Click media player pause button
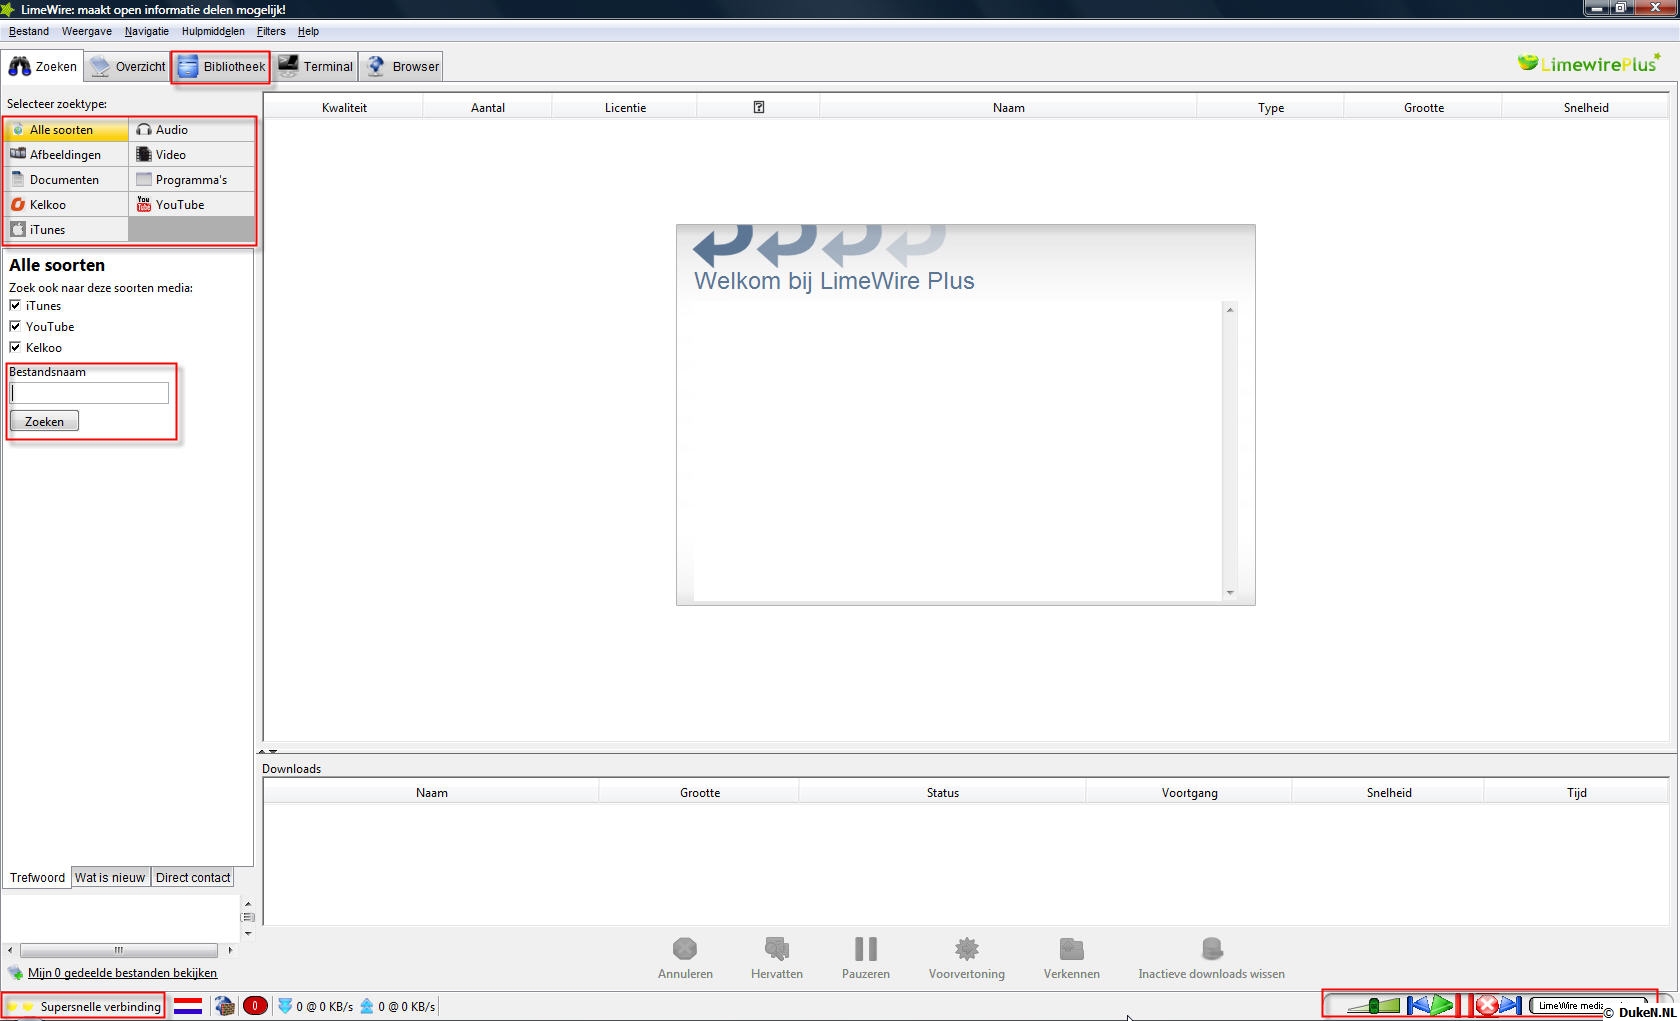1680x1021 pixels. [1465, 1005]
